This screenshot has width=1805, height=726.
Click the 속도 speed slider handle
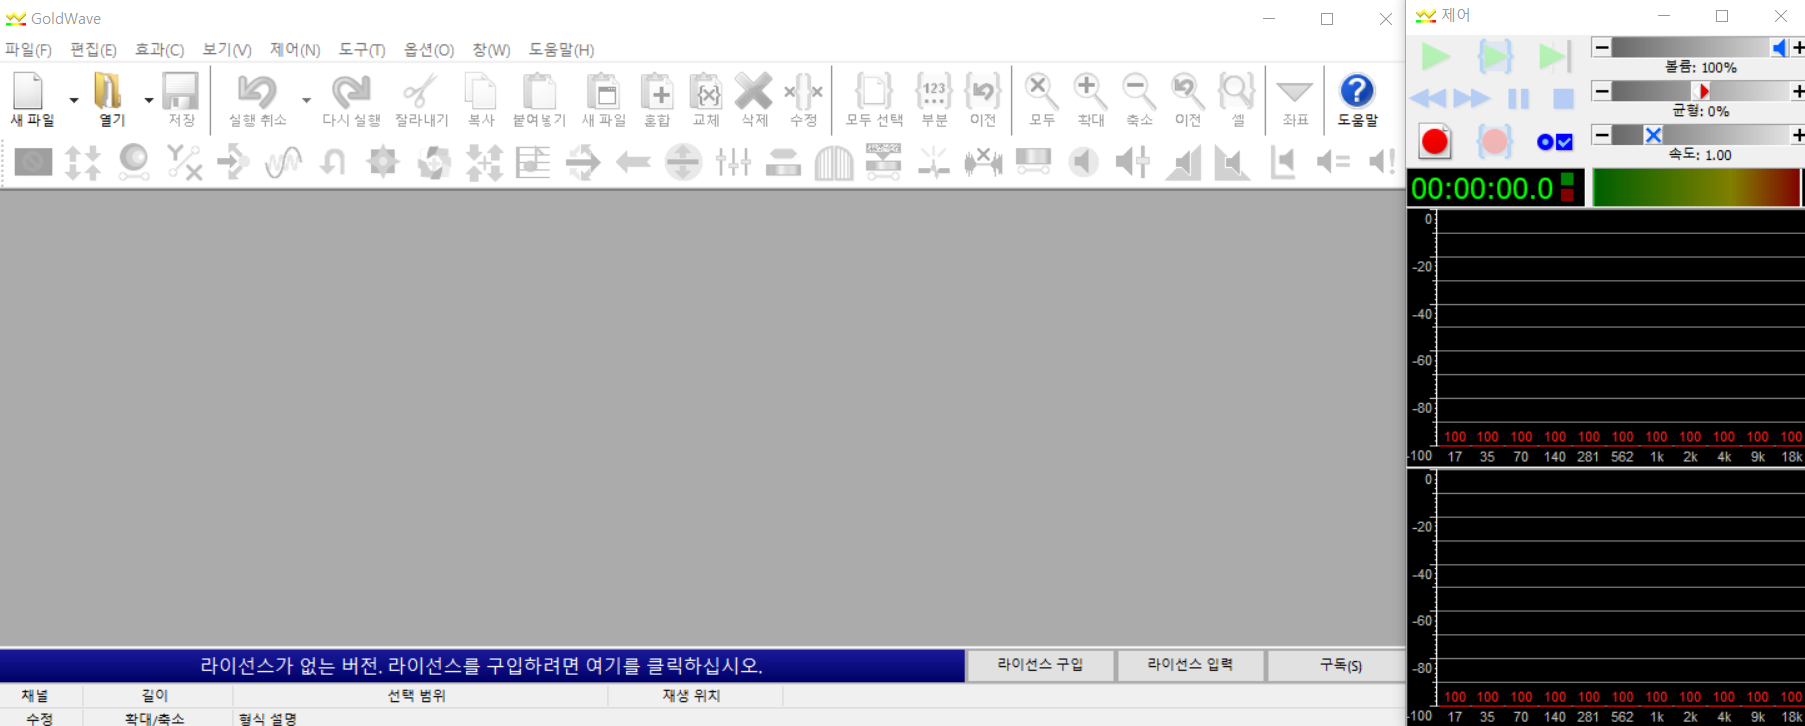(x=1653, y=135)
